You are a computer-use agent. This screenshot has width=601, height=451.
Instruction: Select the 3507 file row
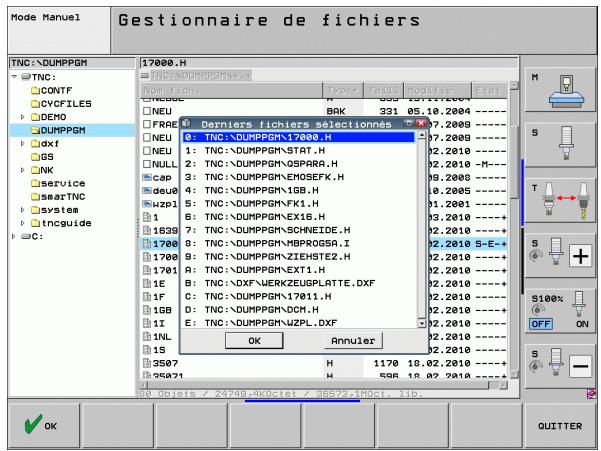[x=324, y=363]
